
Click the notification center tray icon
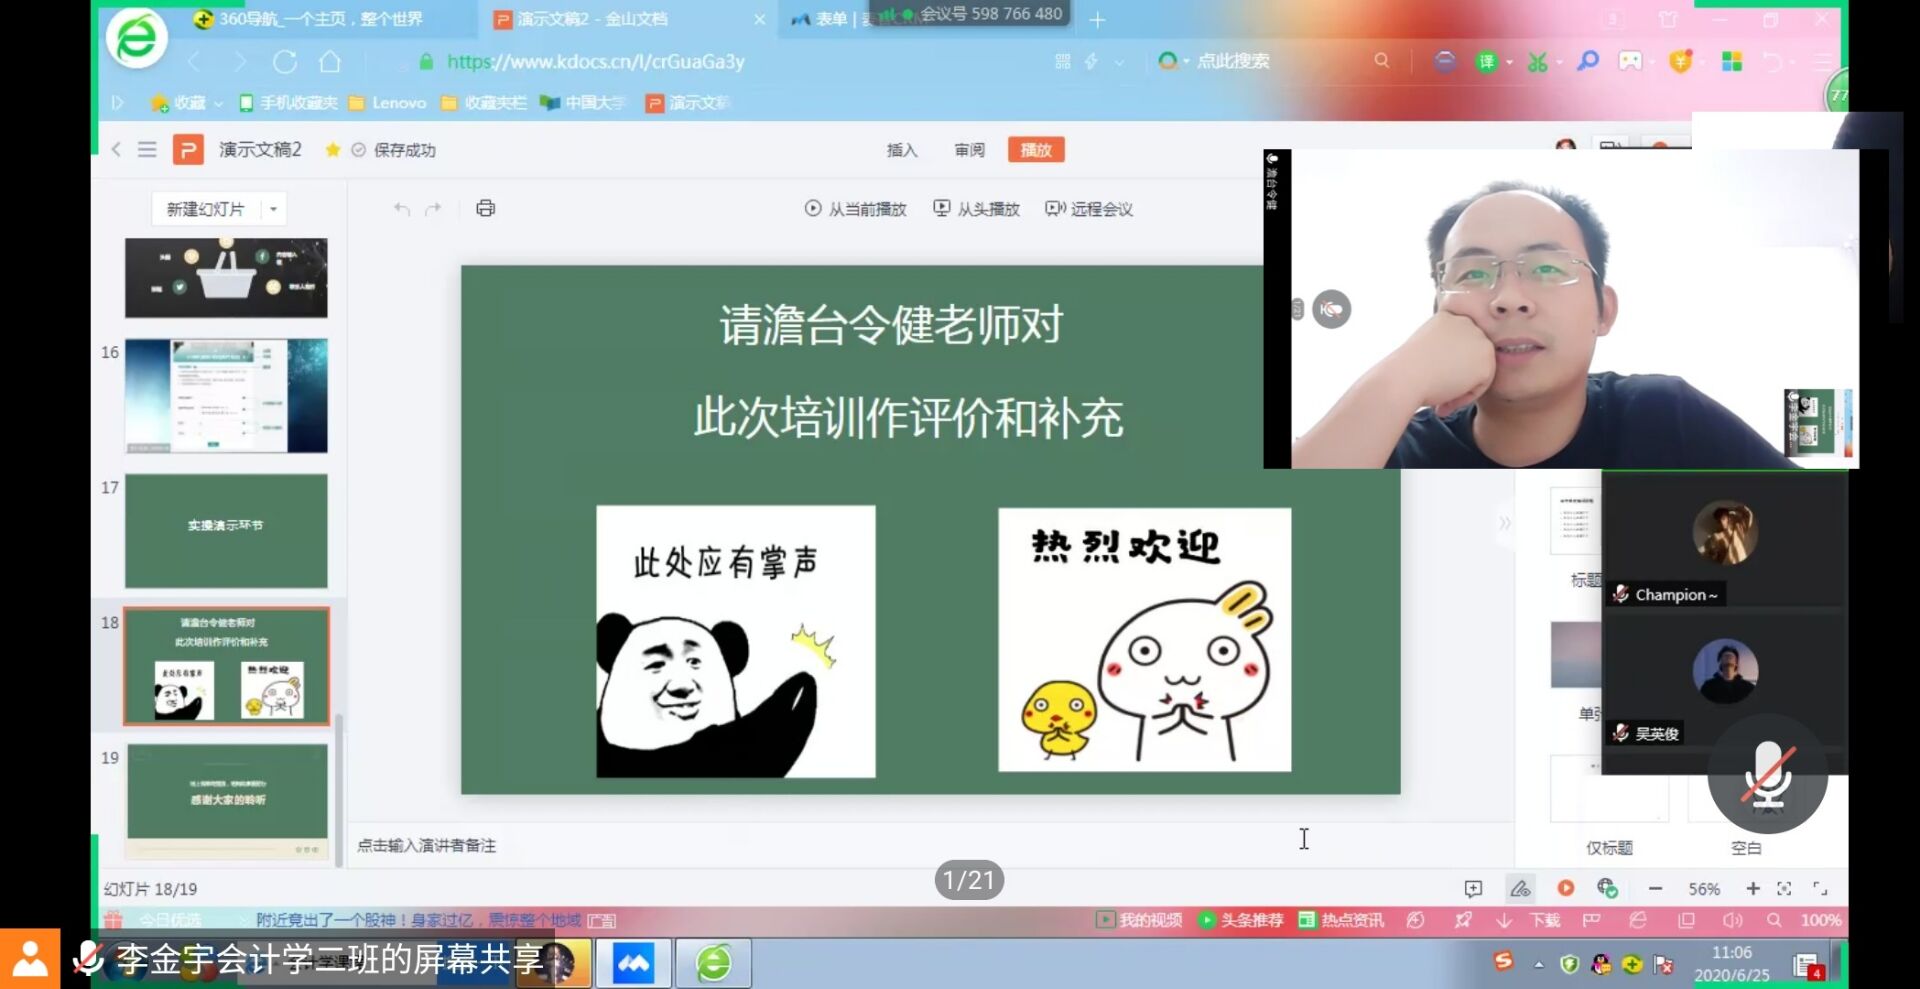tap(1808, 965)
